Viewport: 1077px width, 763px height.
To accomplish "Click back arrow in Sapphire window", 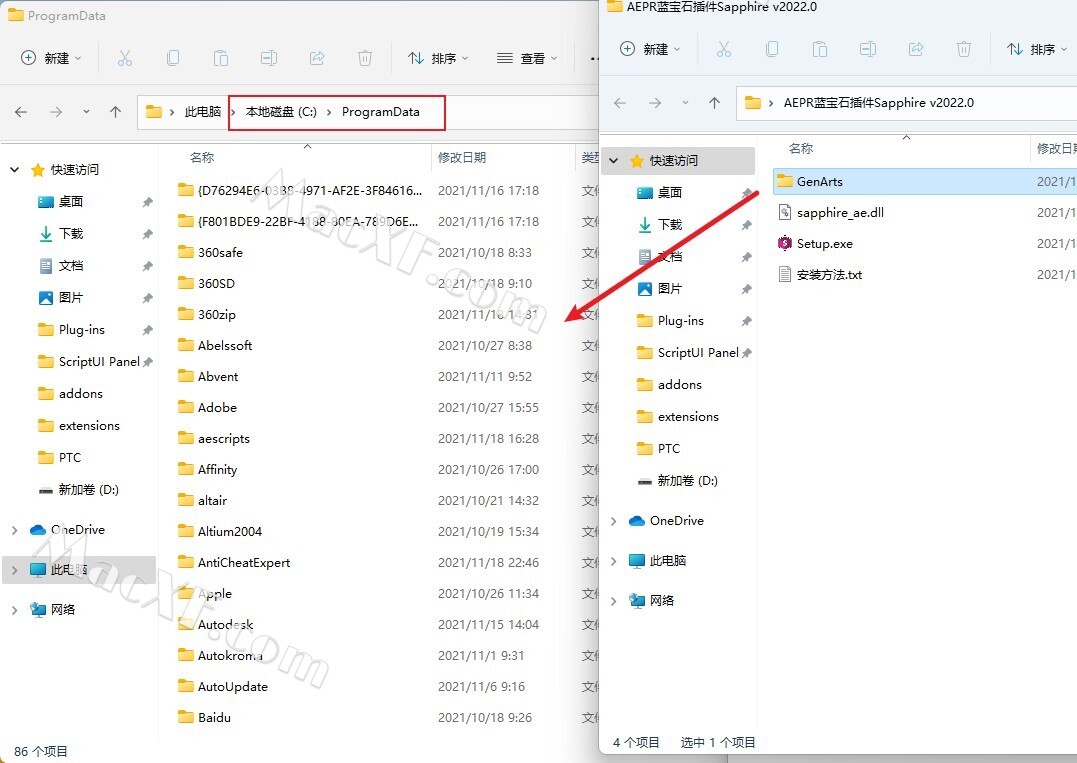I will (620, 103).
